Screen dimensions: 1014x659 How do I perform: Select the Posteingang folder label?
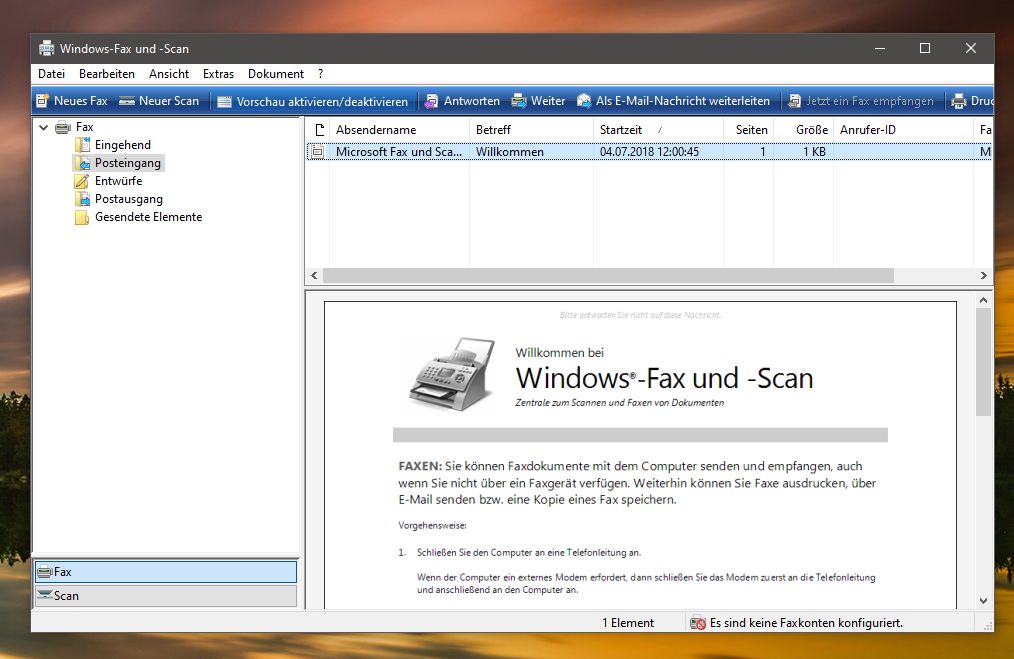coord(128,163)
